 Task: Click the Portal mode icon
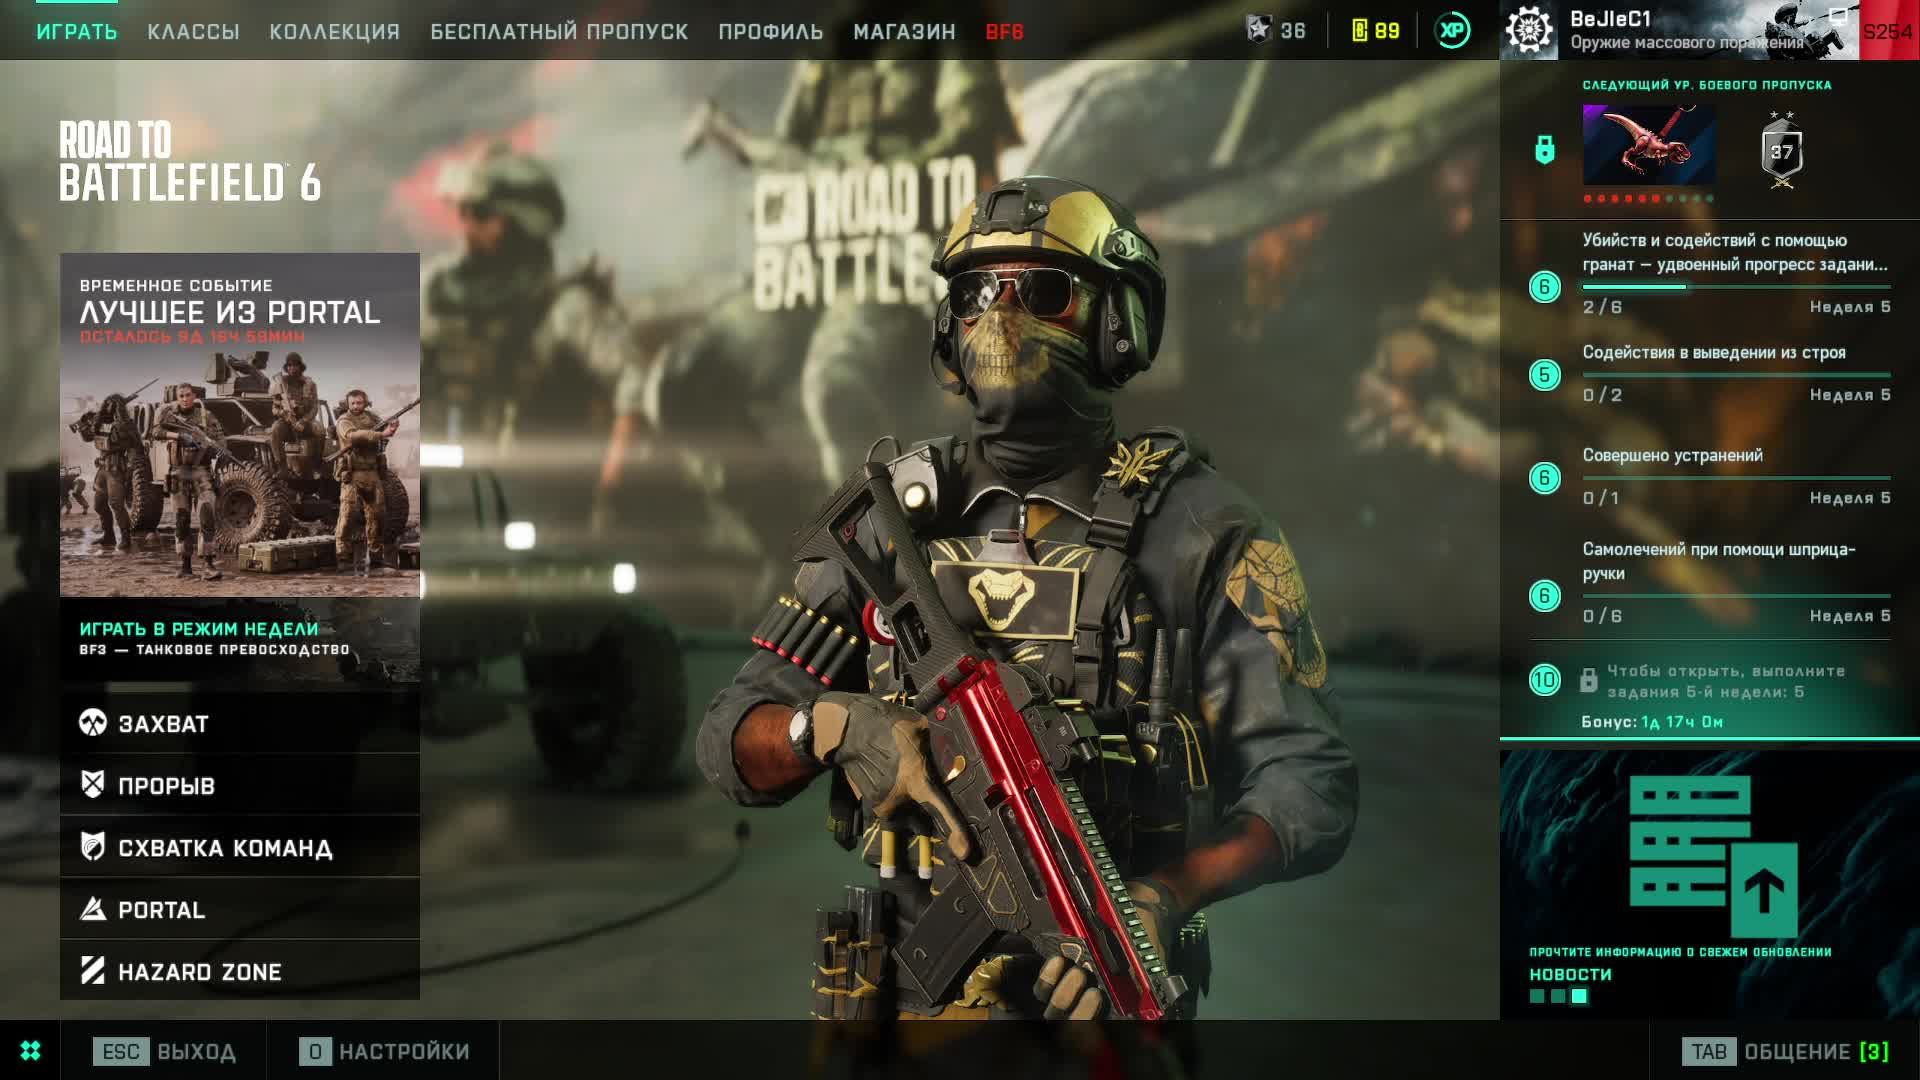pos(93,908)
